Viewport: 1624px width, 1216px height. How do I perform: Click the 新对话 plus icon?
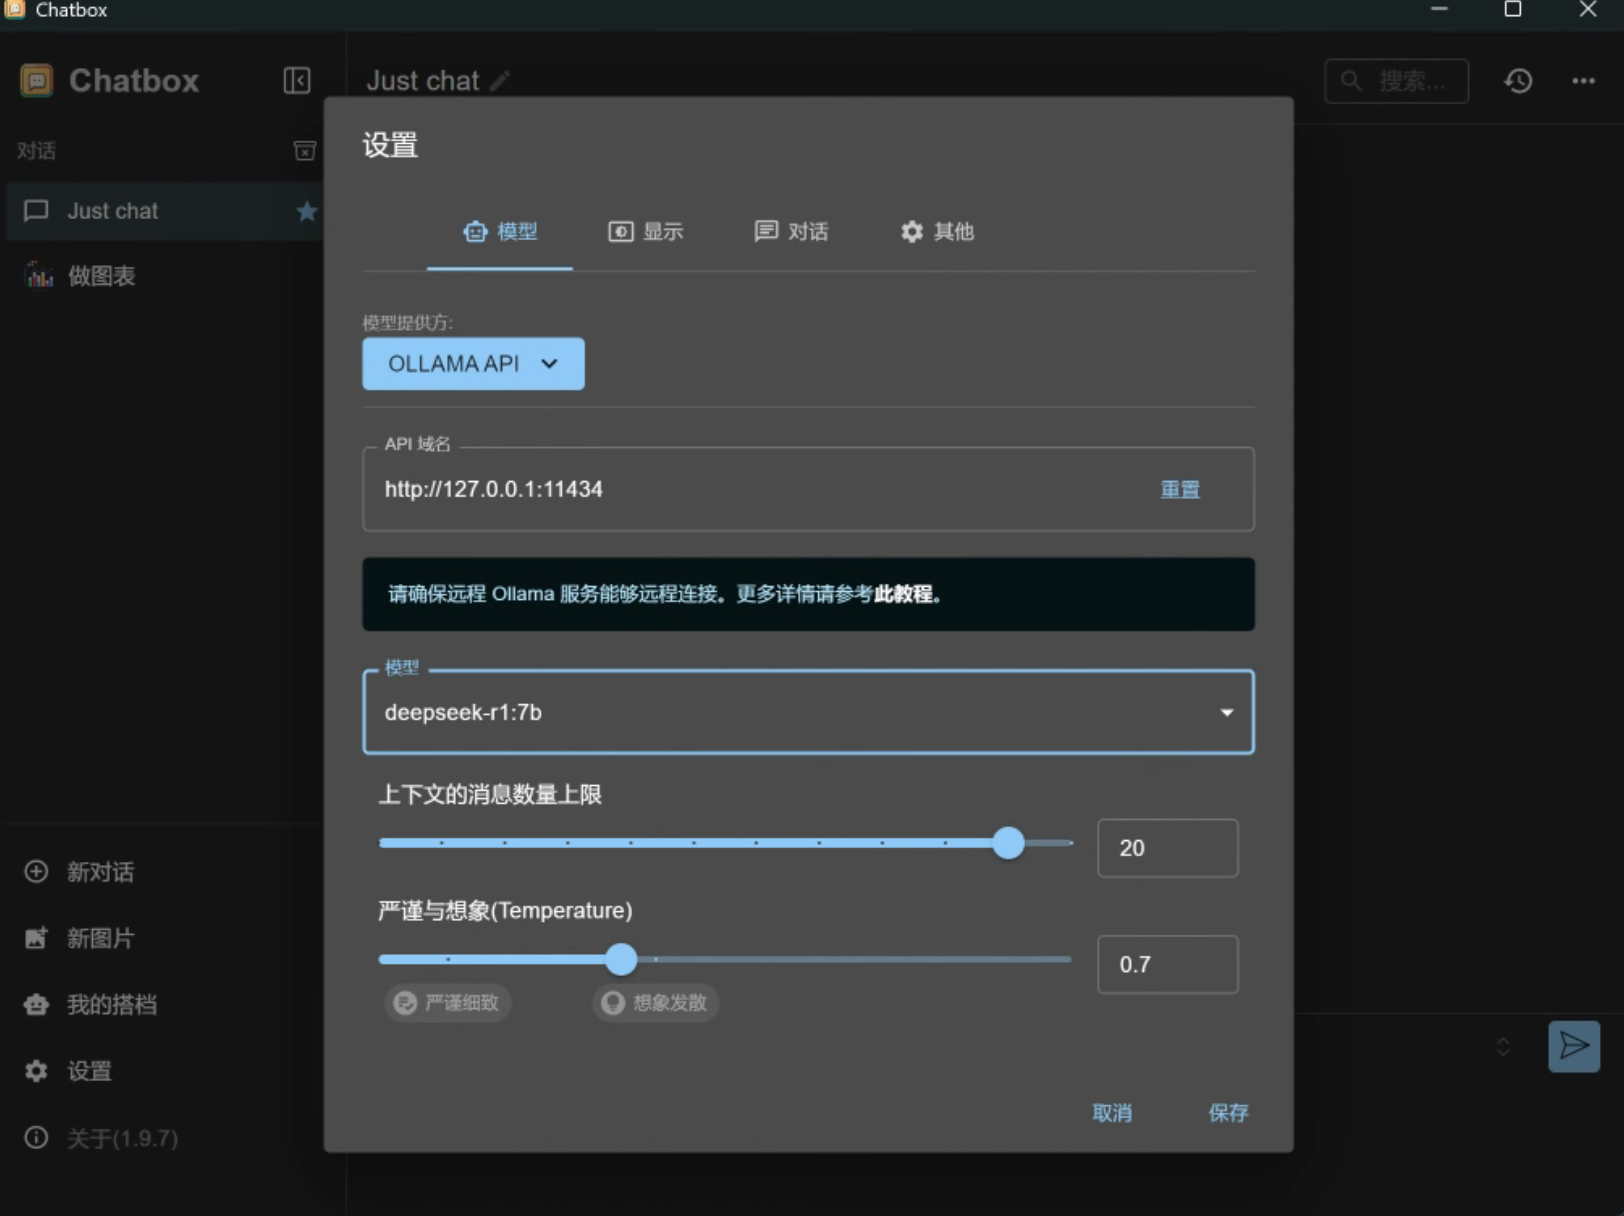36,872
